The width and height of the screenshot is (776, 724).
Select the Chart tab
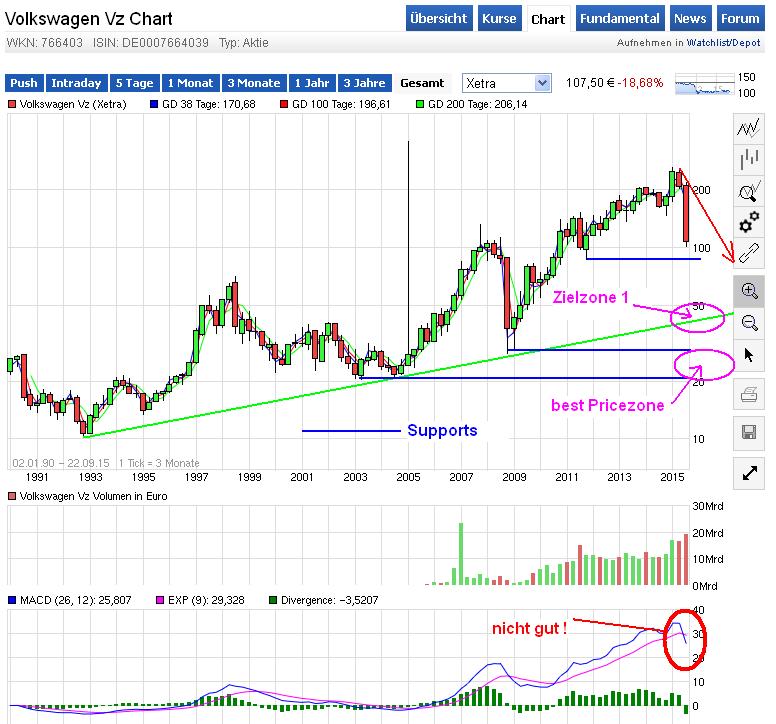548,19
